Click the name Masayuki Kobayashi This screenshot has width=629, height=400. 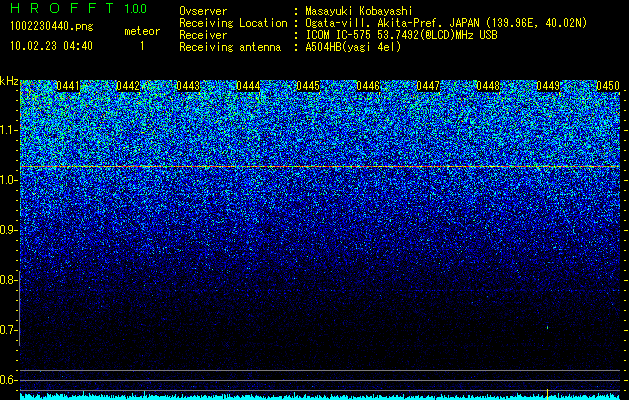click(359, 11)
